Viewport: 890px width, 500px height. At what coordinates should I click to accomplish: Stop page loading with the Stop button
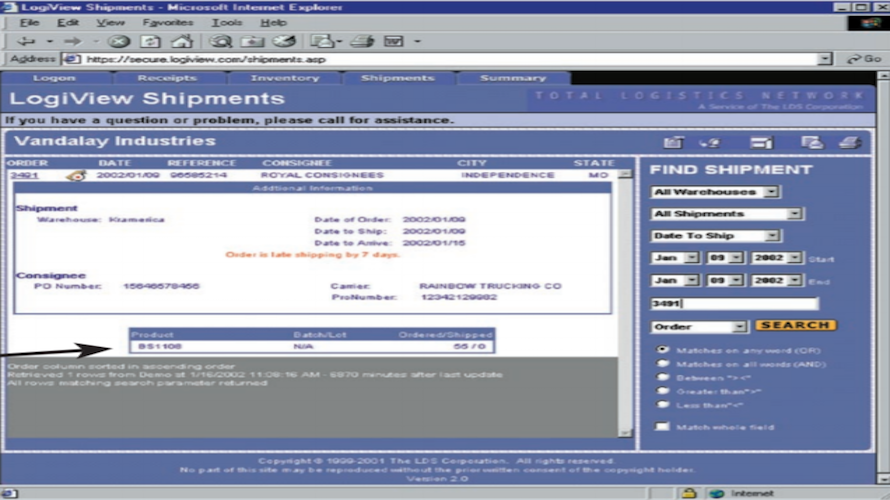pyautogui.click(x=119, y=41)
